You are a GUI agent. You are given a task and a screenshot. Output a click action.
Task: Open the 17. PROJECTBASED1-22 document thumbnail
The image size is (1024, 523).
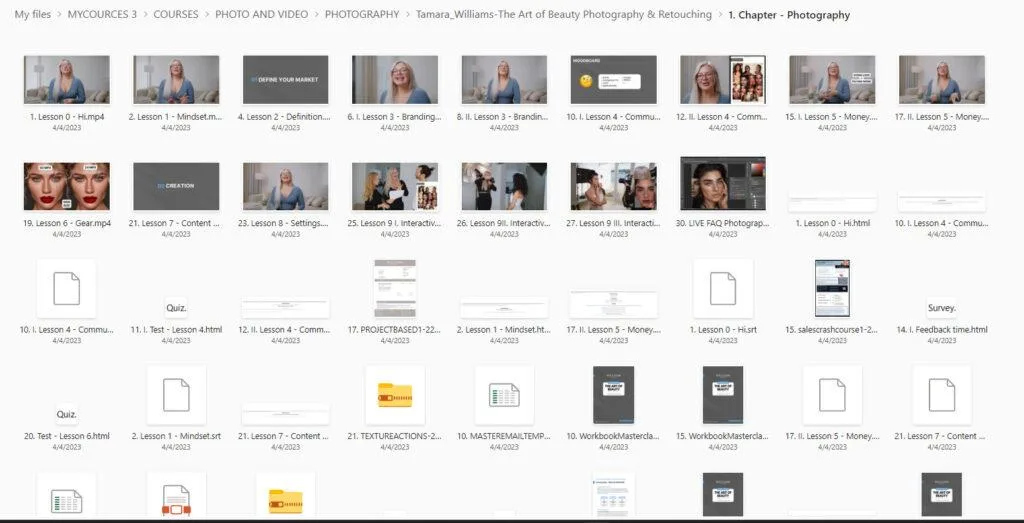coord(395,288)
